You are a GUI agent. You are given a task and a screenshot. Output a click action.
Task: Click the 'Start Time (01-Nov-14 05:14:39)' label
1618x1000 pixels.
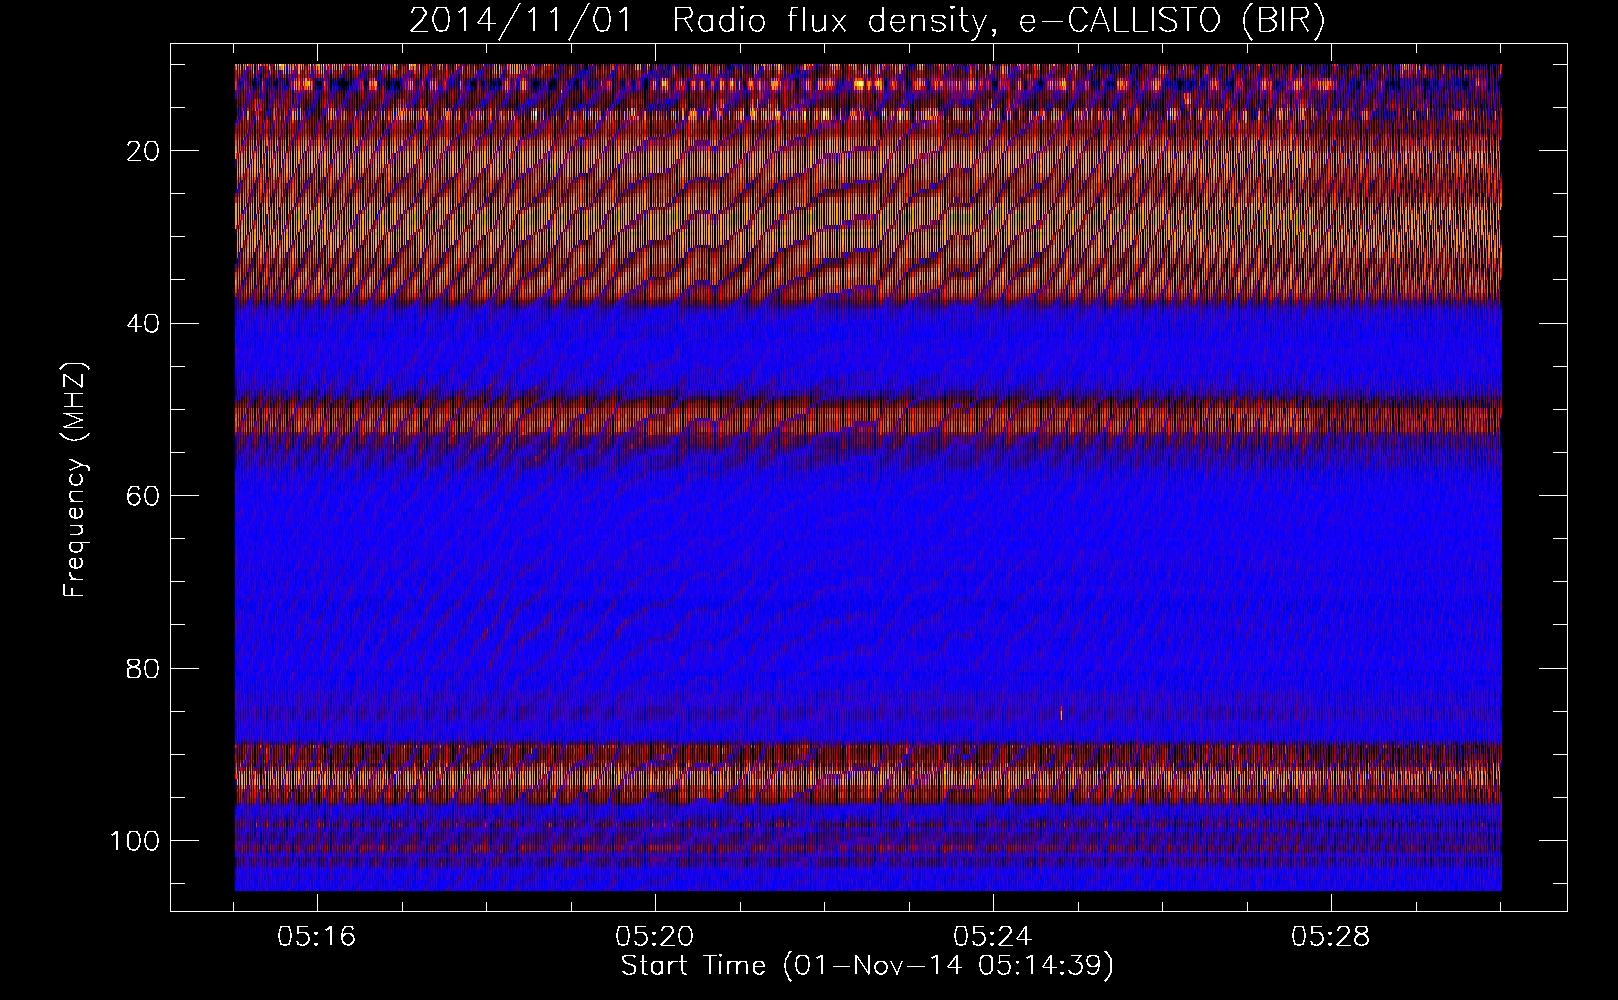coord(867,966)
